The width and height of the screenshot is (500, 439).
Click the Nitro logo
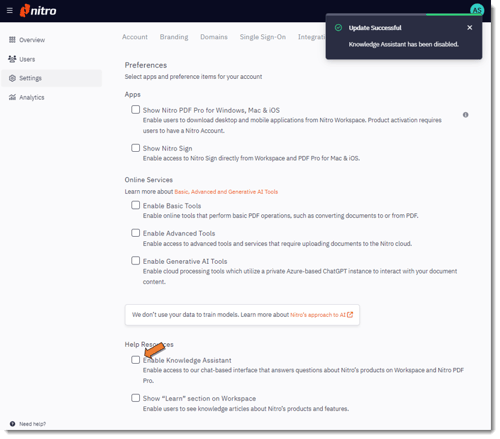tap(38, 11)
